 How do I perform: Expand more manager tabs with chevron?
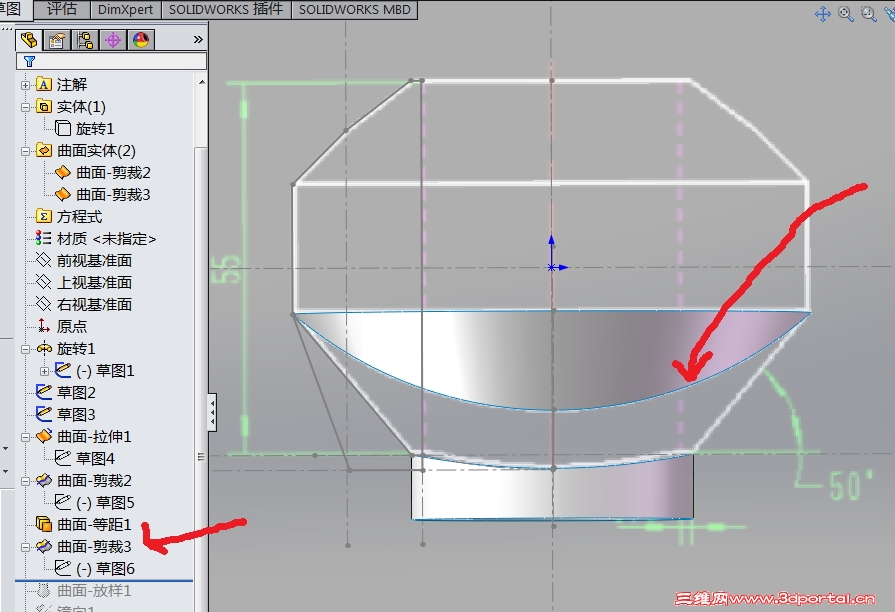[x=198, y=39]
